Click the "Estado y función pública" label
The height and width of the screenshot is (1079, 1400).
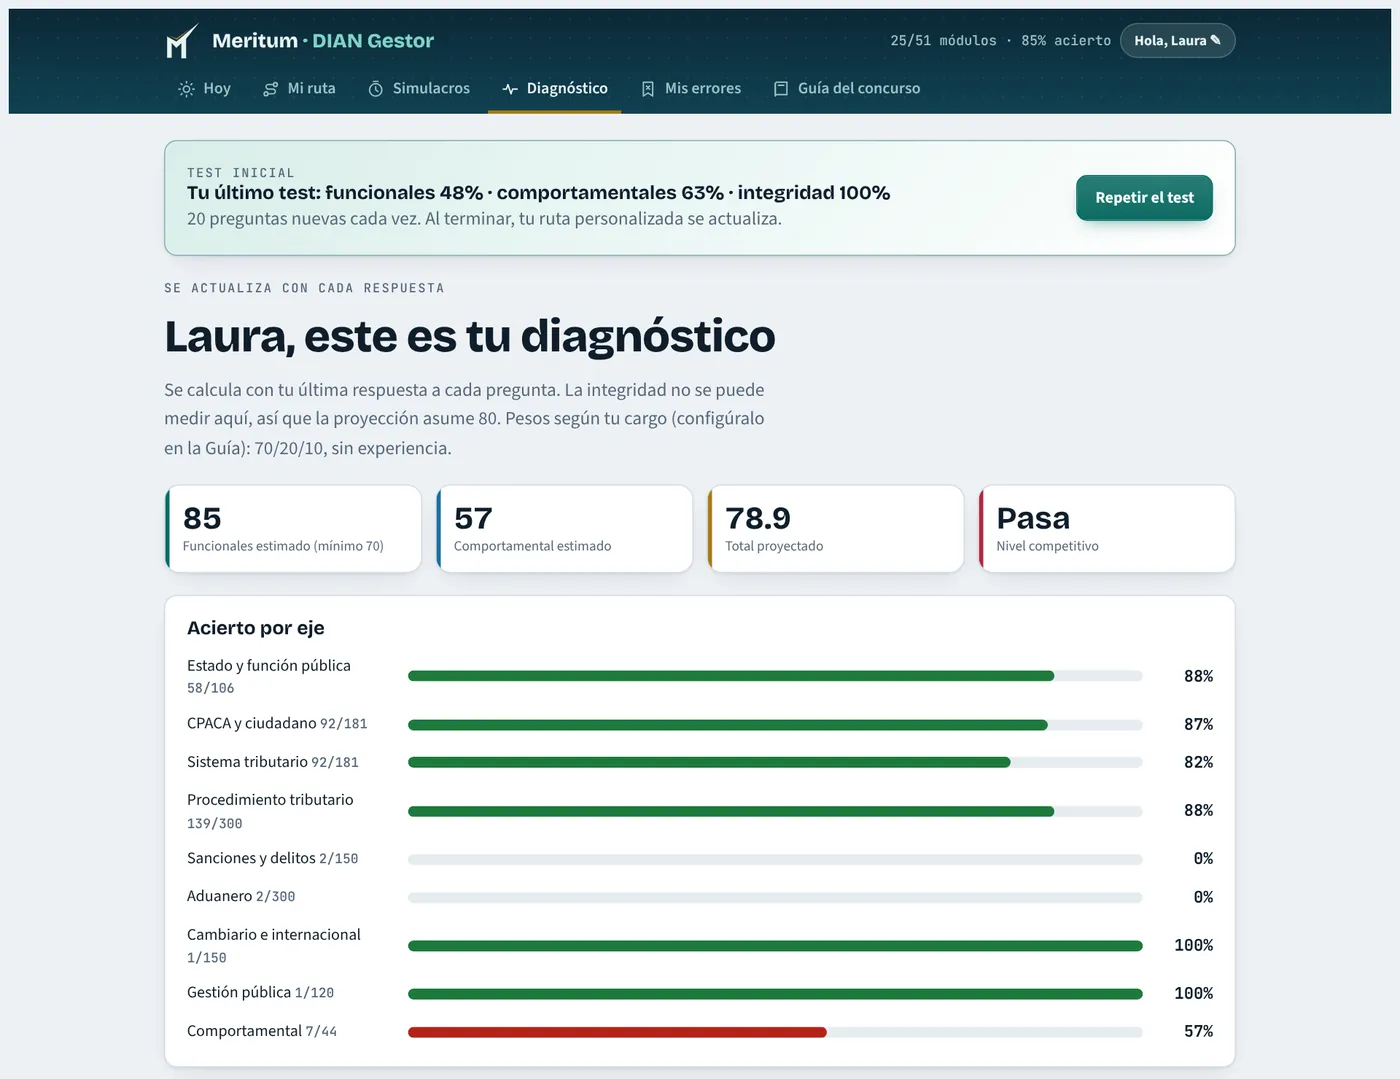click(269, 666)
